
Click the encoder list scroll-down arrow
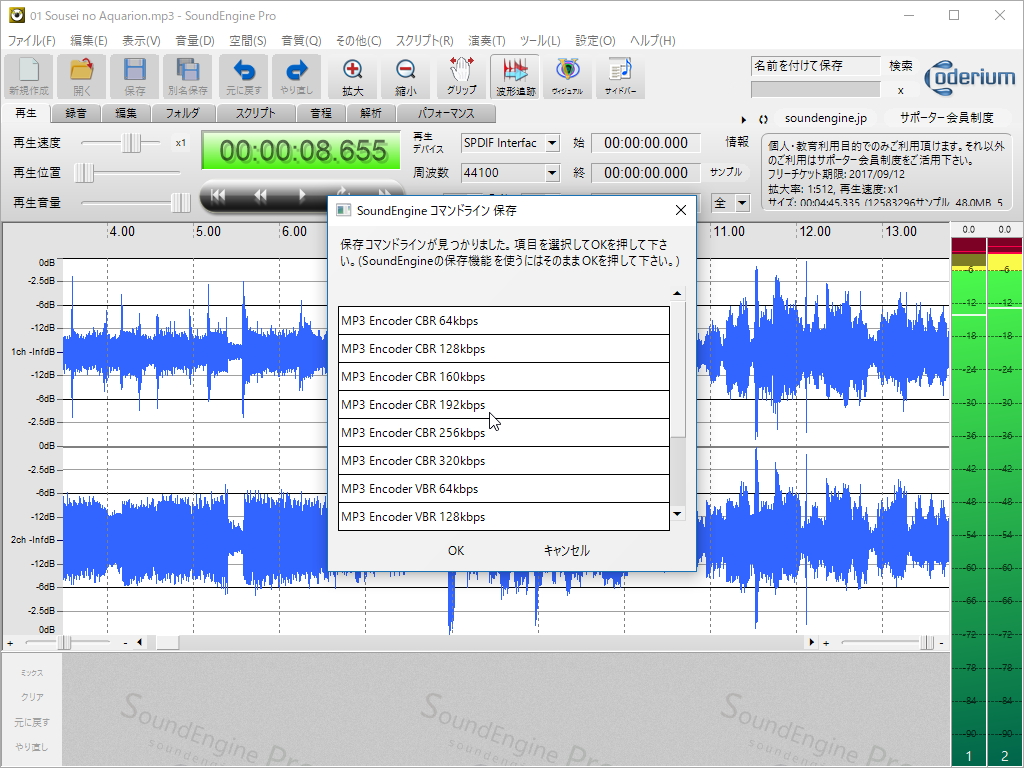pos(677,514)
